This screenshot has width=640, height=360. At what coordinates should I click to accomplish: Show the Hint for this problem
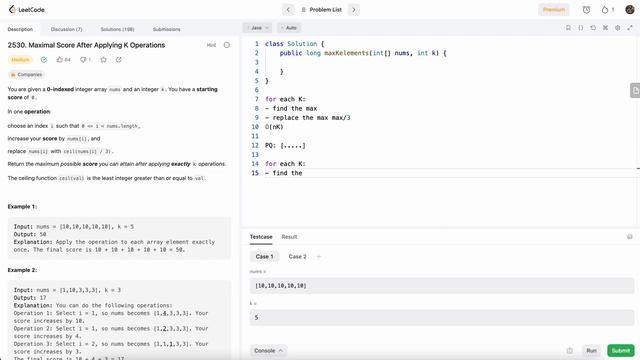tap(211, 45)
